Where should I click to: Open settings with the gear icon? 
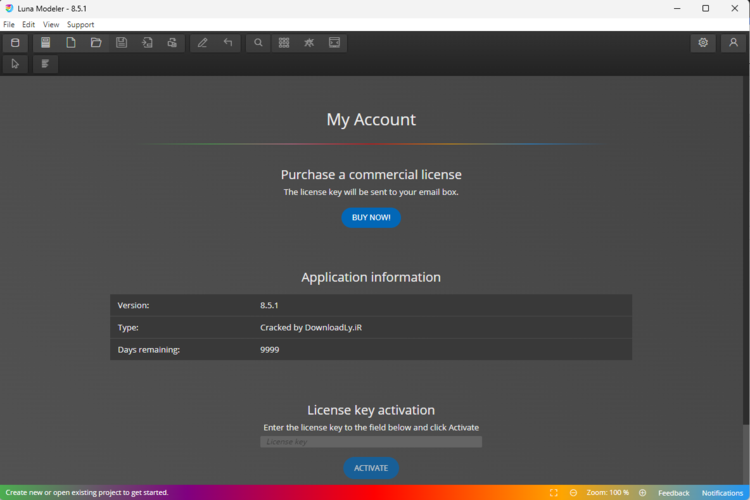click(703, 43)
